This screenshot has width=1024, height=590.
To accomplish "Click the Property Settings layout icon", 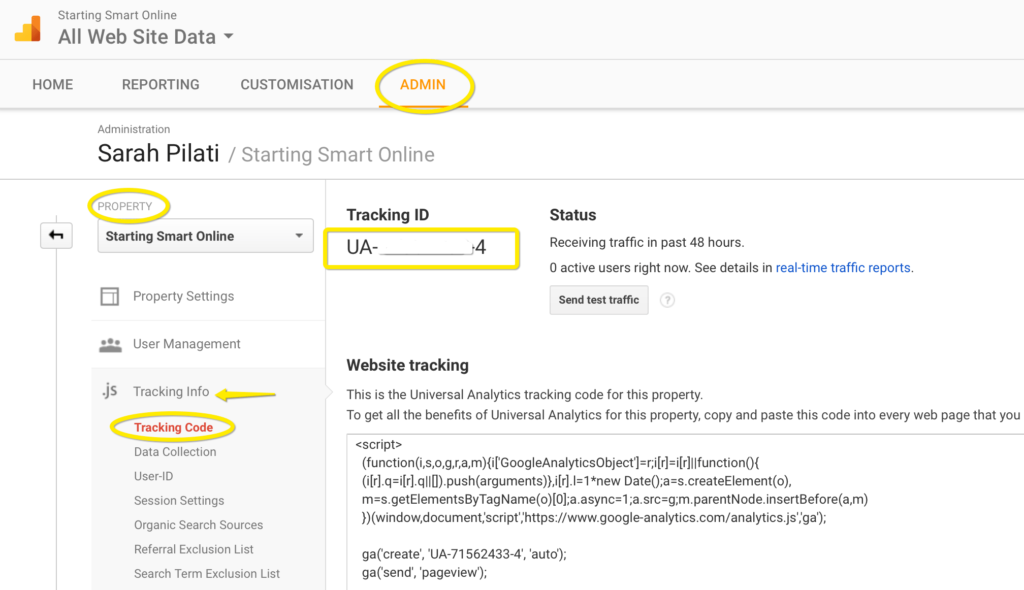I will pos(110,297).
